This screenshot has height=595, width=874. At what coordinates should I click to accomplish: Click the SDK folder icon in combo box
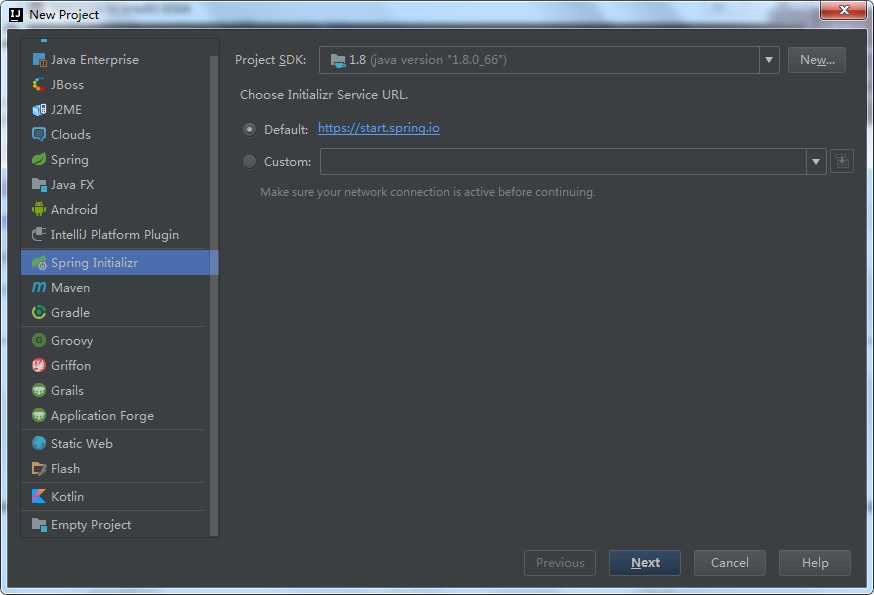point(338,60)
